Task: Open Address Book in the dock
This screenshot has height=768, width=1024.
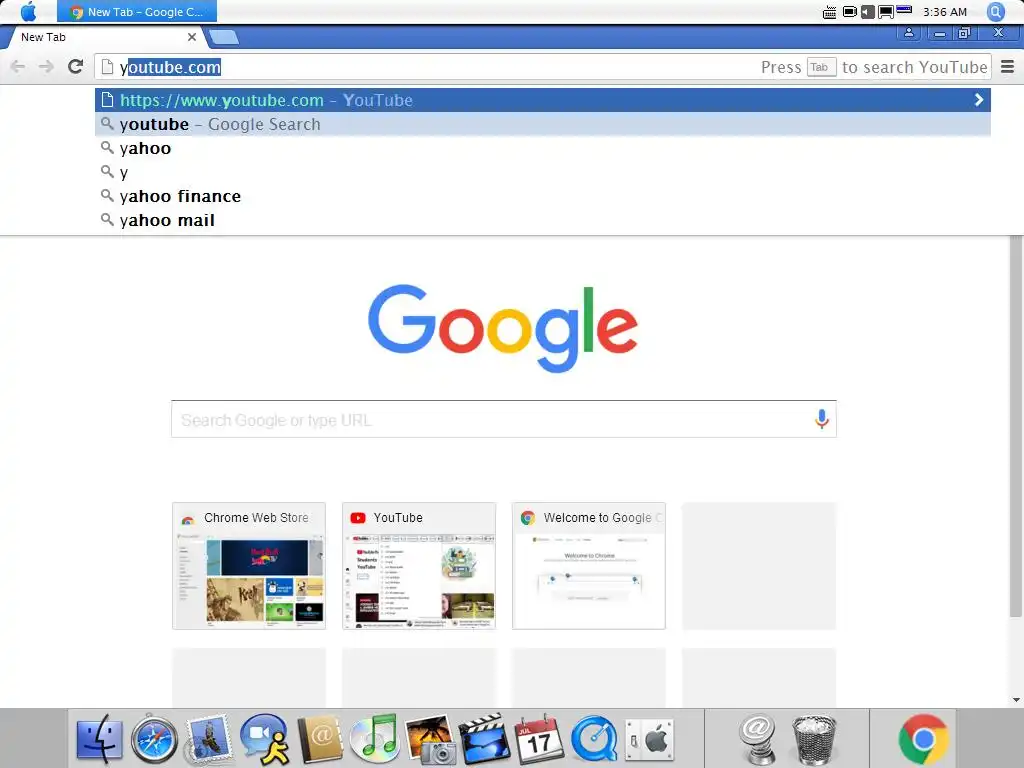Action: 320,740
